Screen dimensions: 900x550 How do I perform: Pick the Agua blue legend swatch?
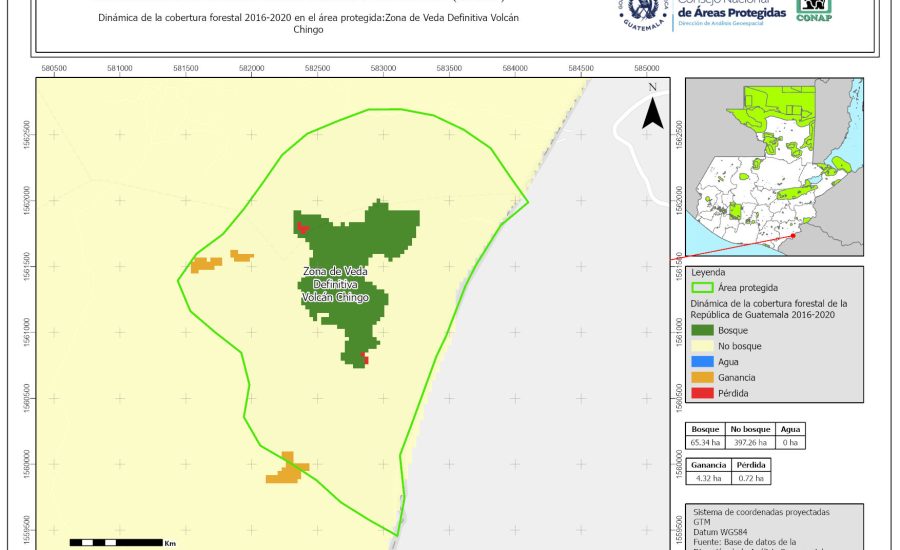[x=703, y=362]
